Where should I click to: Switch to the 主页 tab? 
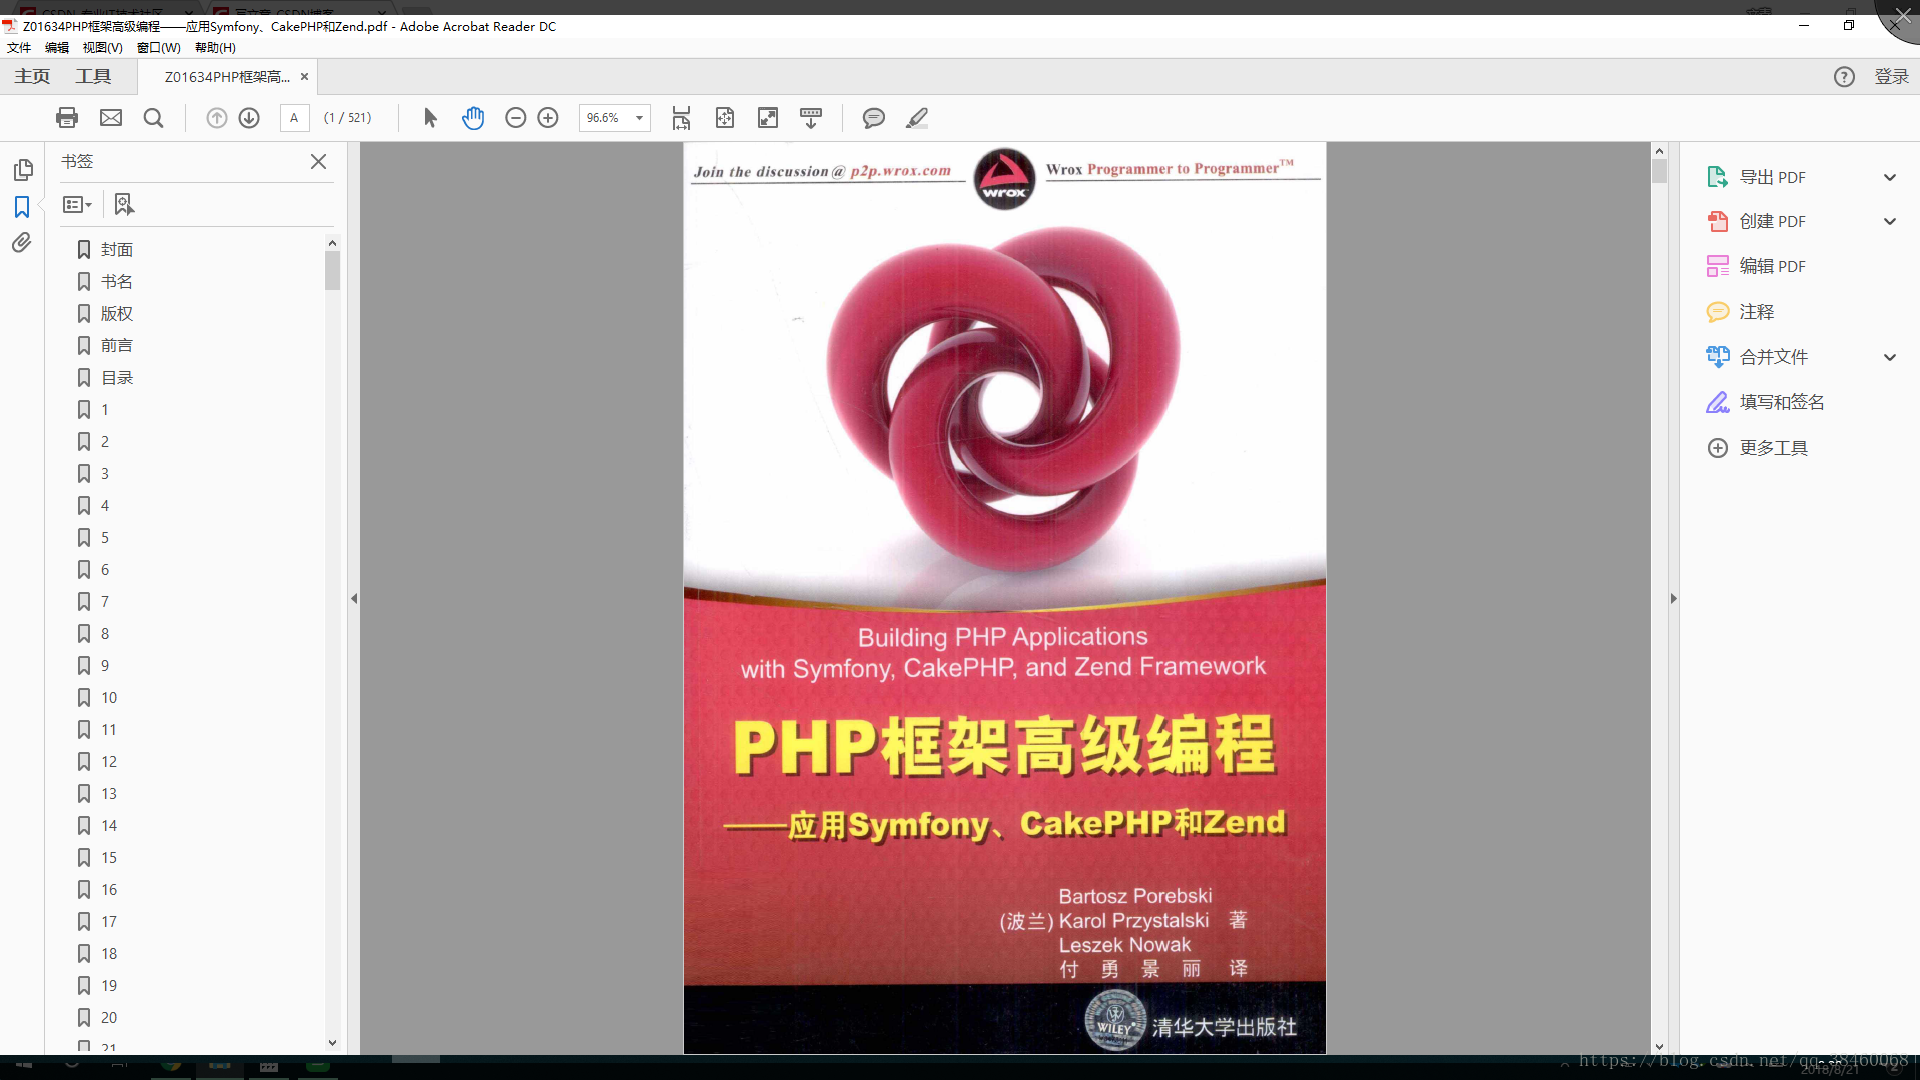[32, 75]
